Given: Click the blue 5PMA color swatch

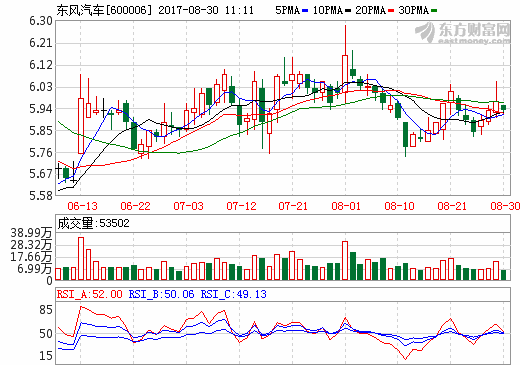Looking at the screenshot, I should point(305,11).
